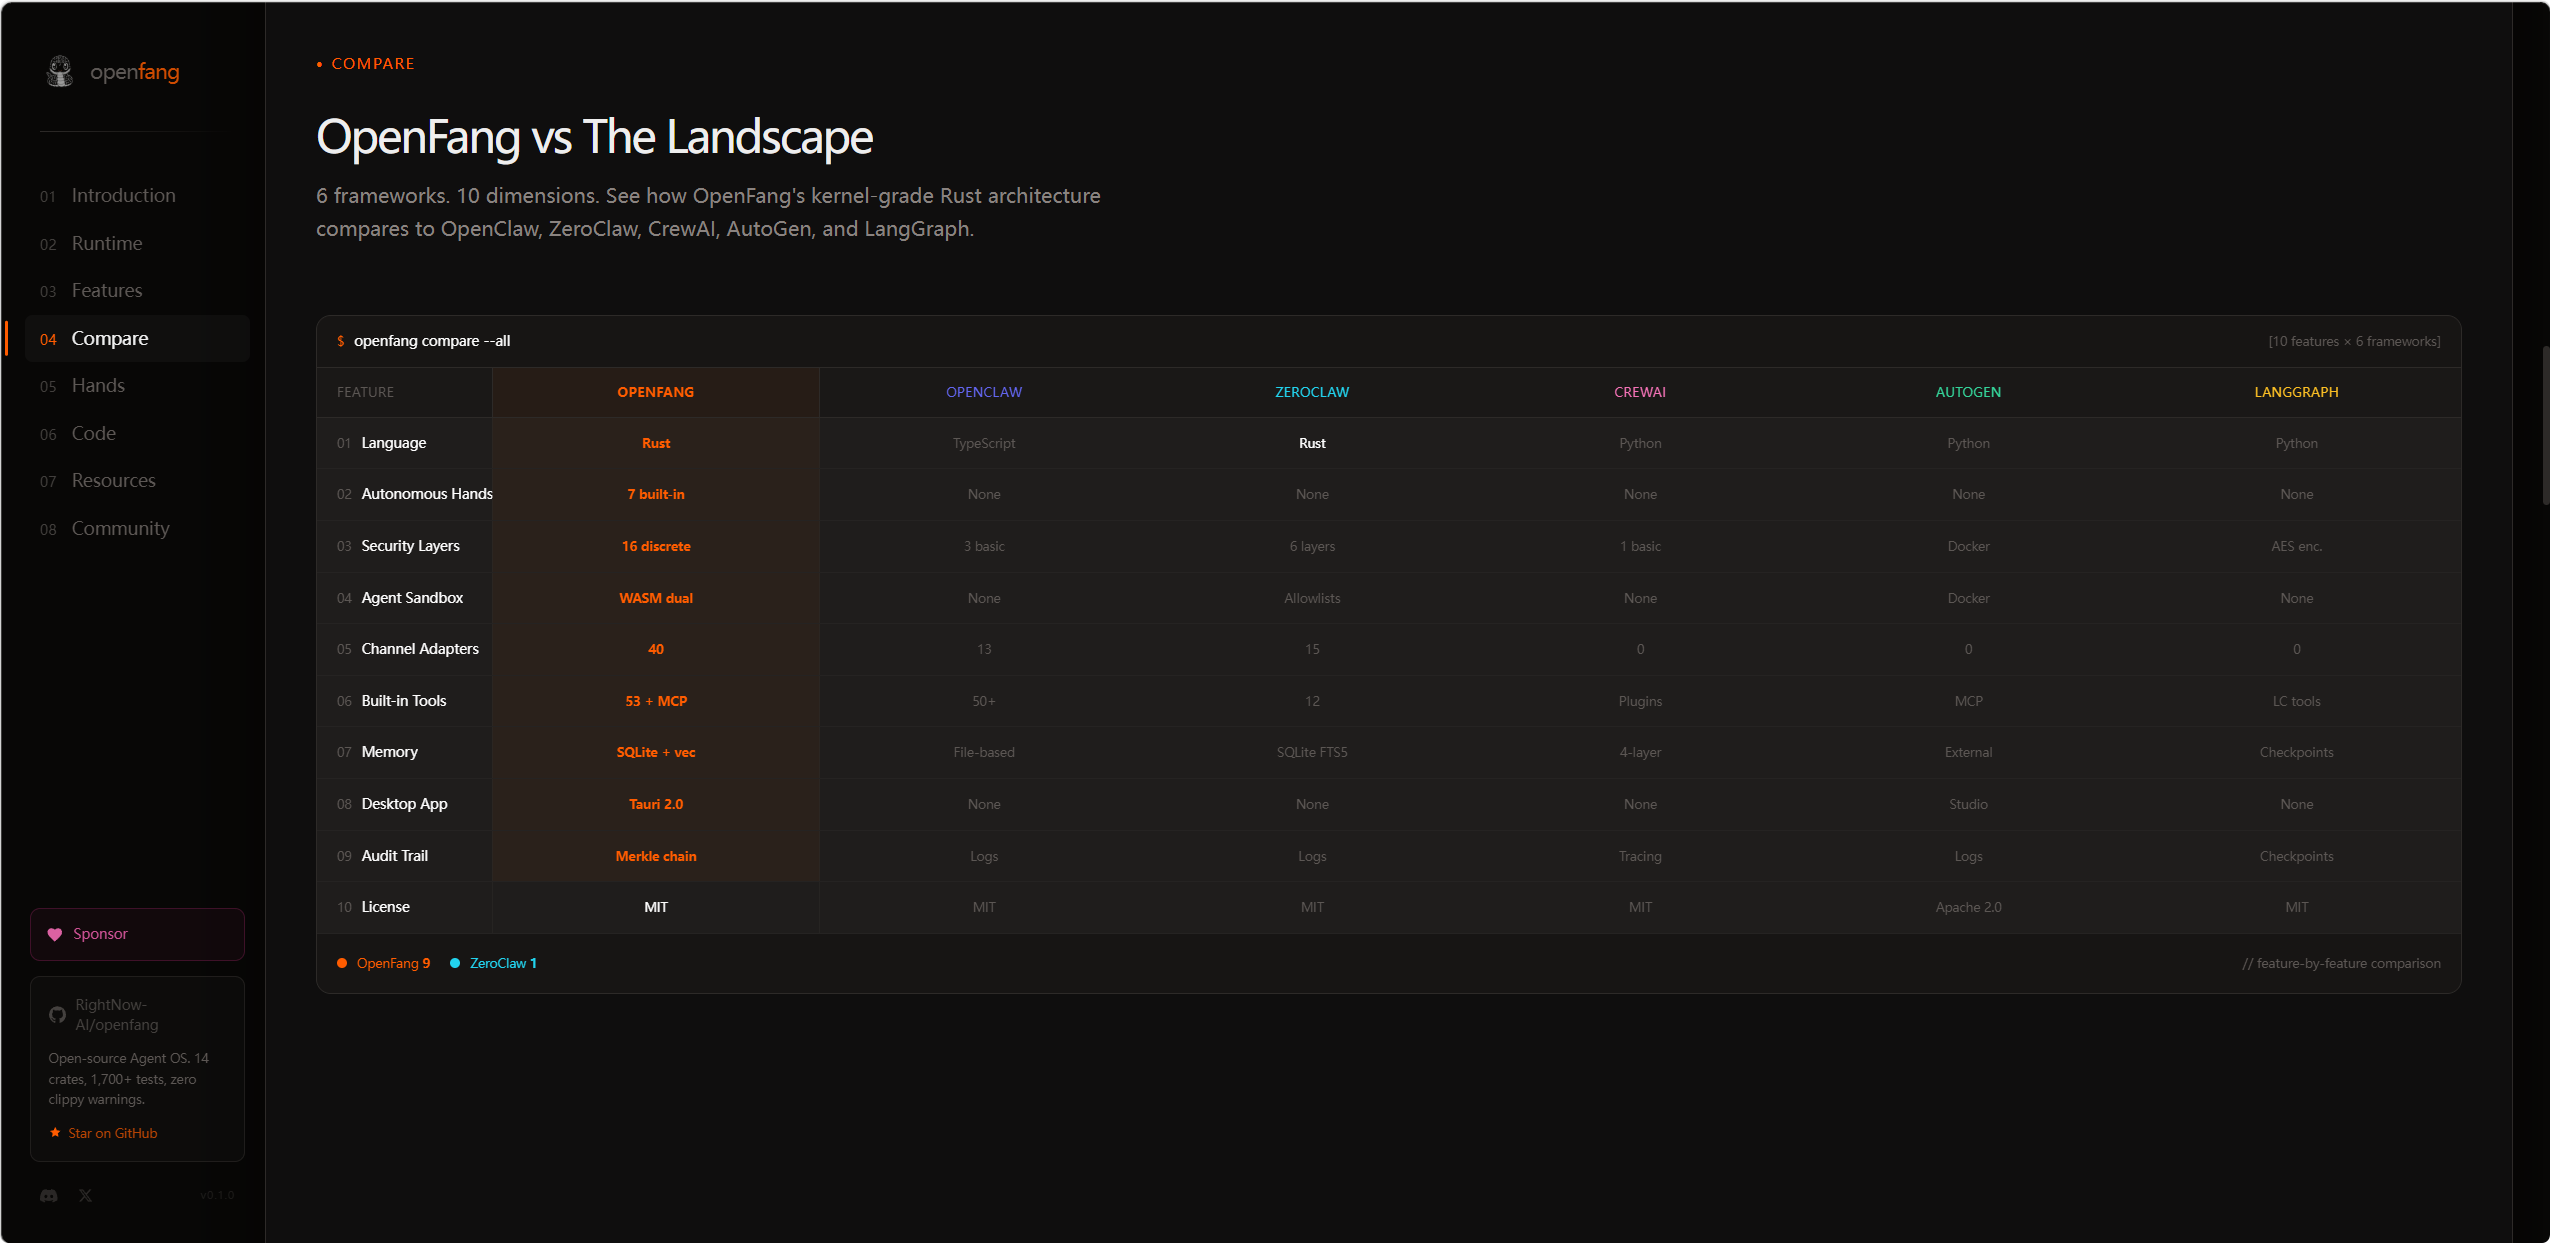2550x1243 pixels.
Task: Click the '53 + MCP' tools cell
Action: tap(656, 701)
